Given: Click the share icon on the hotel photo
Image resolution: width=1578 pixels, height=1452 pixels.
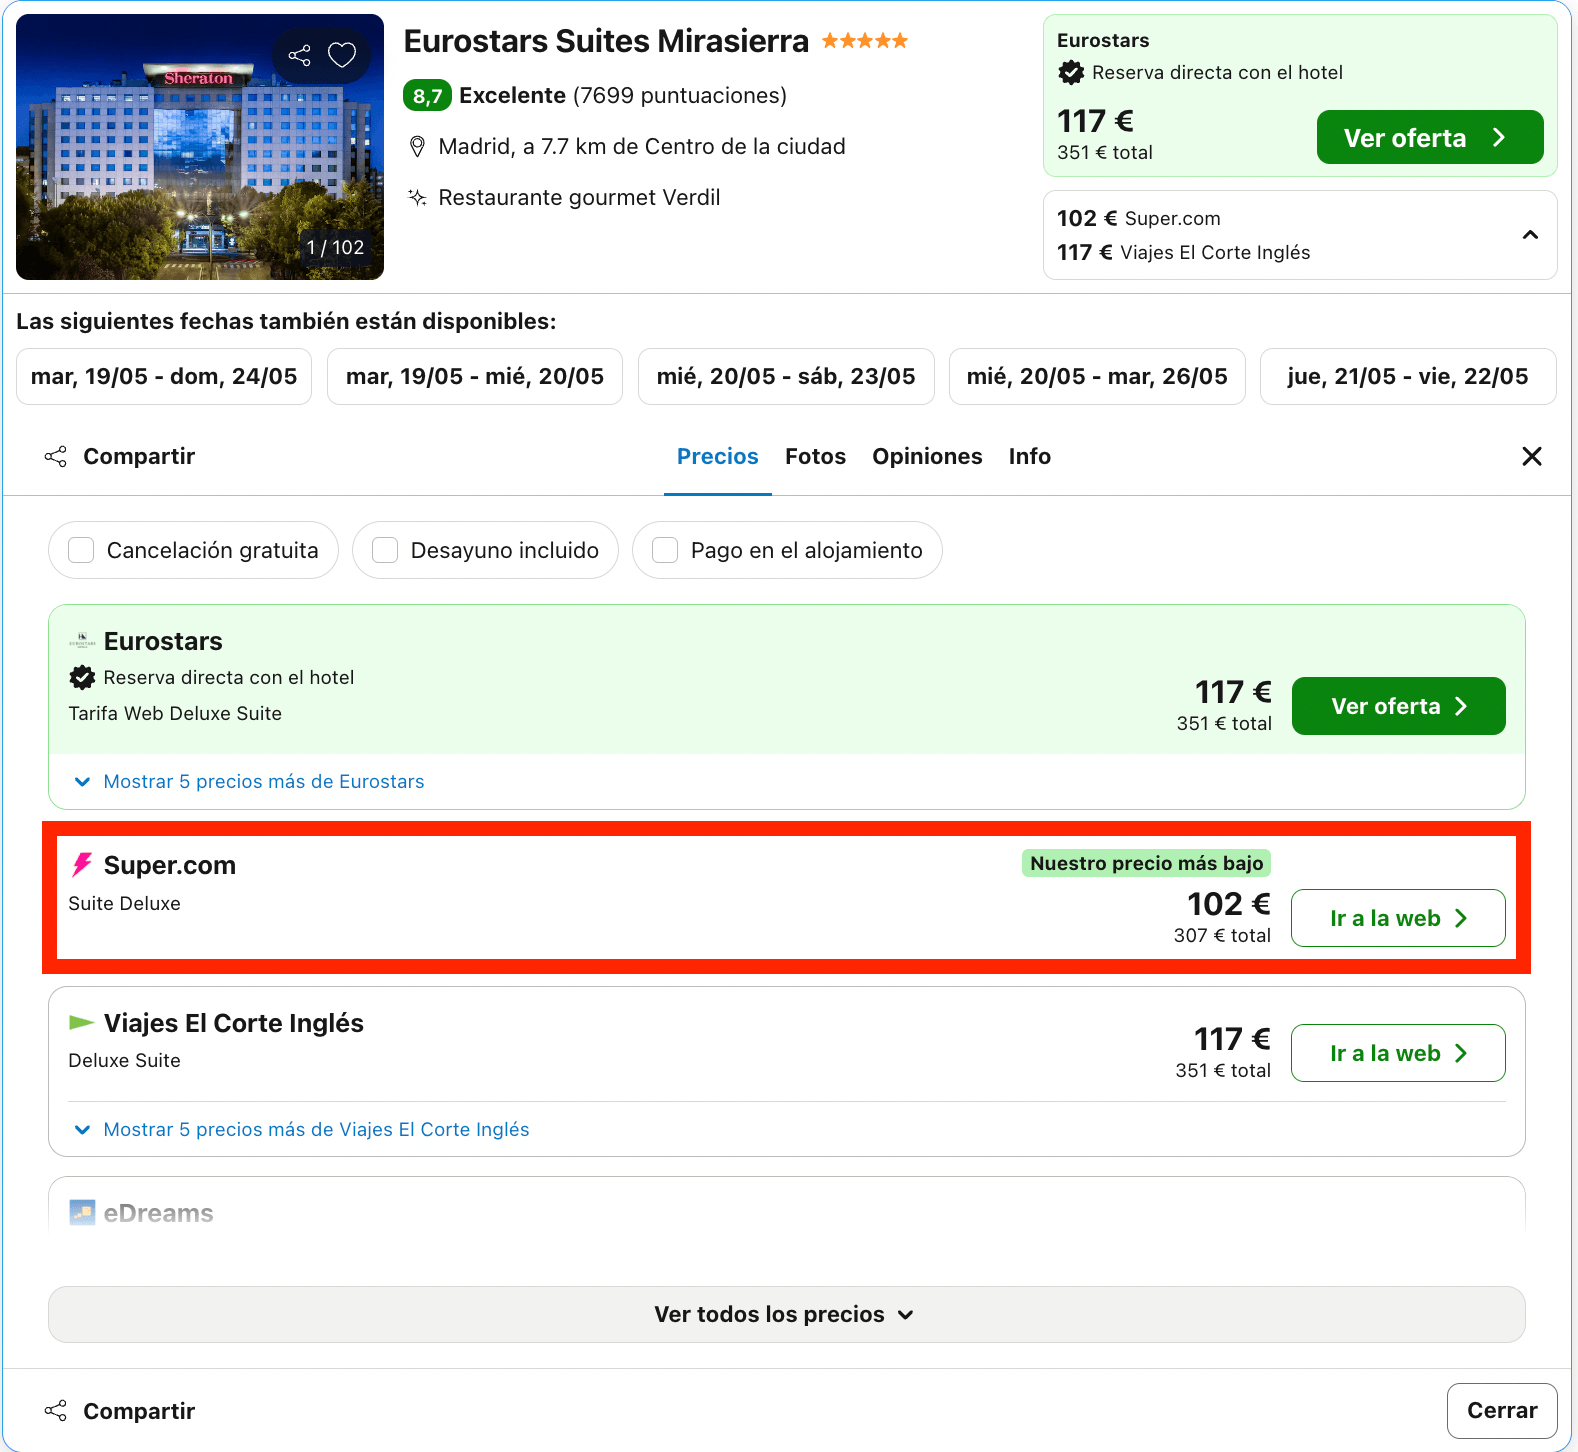Looking at the screenshot, I should [x=299, y=55].
